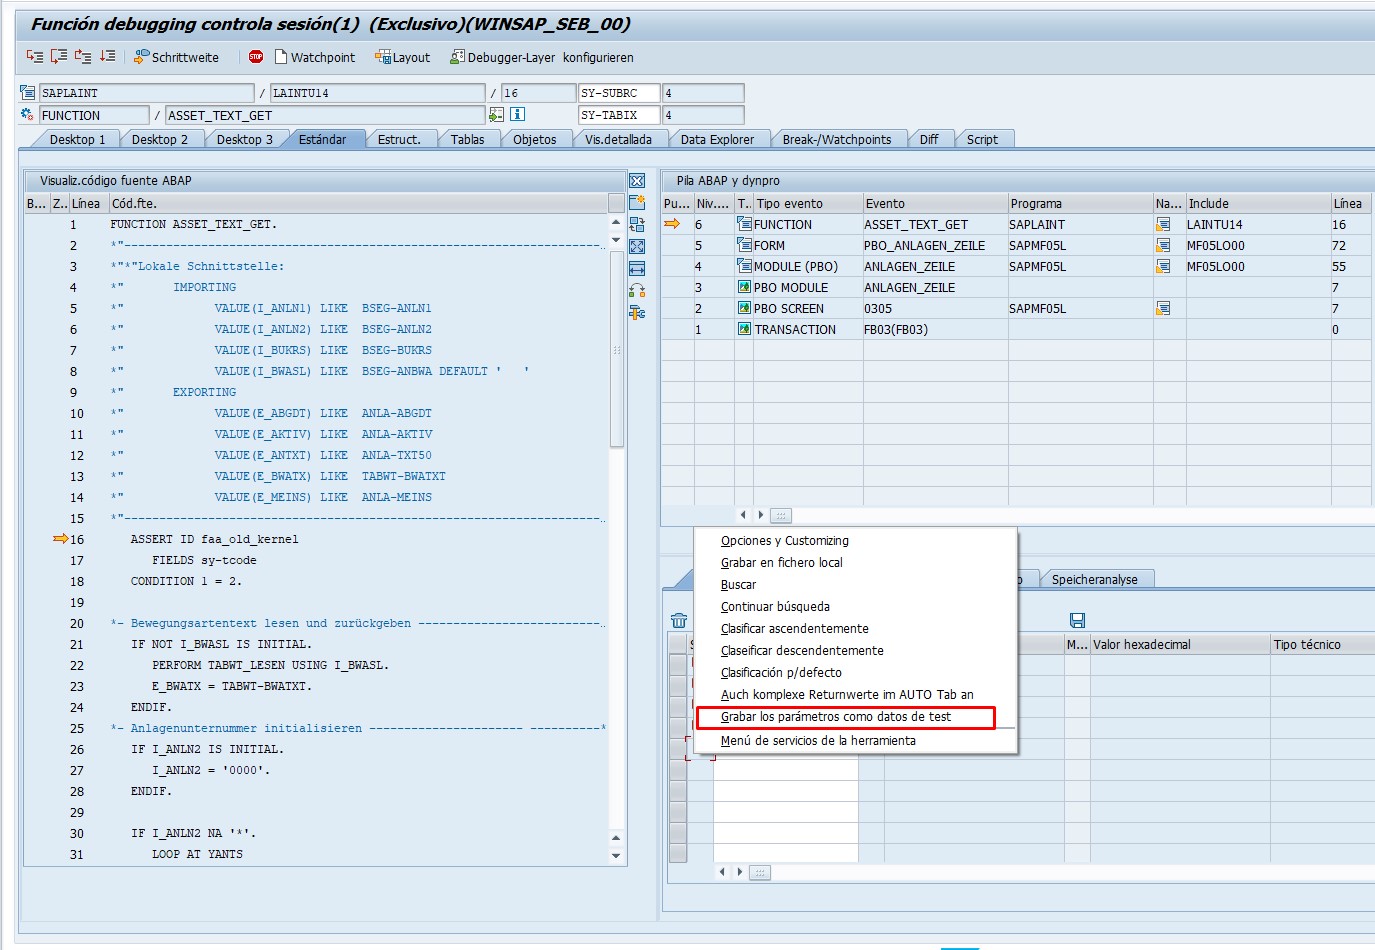The height and width of the screenshot is (950, 1375).
Task: Click the return step icon in toolbar
Action: [83, 57]
